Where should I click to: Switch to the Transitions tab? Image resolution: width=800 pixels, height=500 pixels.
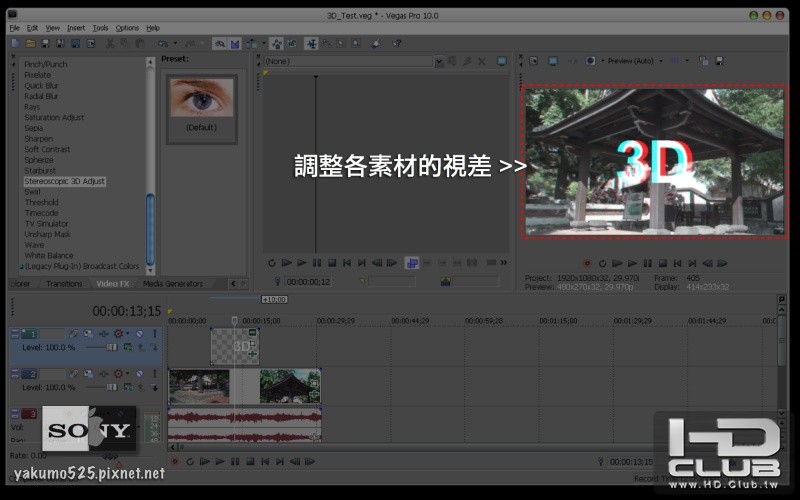64,284
